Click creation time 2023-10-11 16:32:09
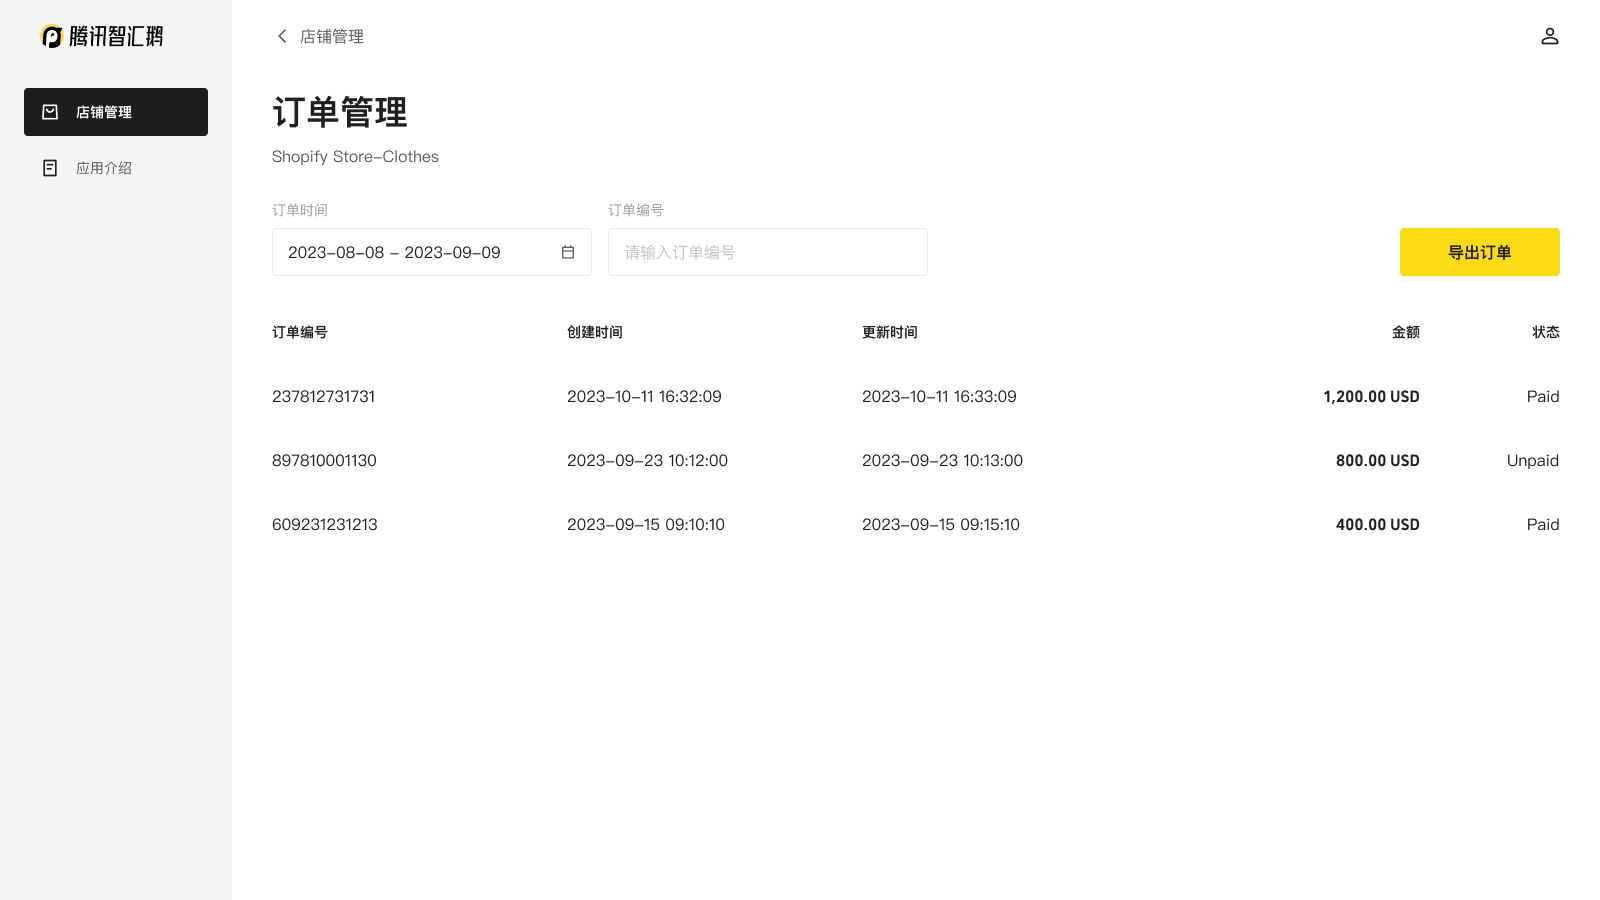Viewport: 1600px width, 900px height. coord(644,396)
